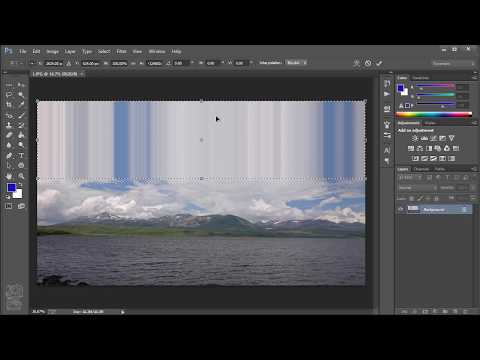
Task: Select the Move tool
Action: point(21,85)
